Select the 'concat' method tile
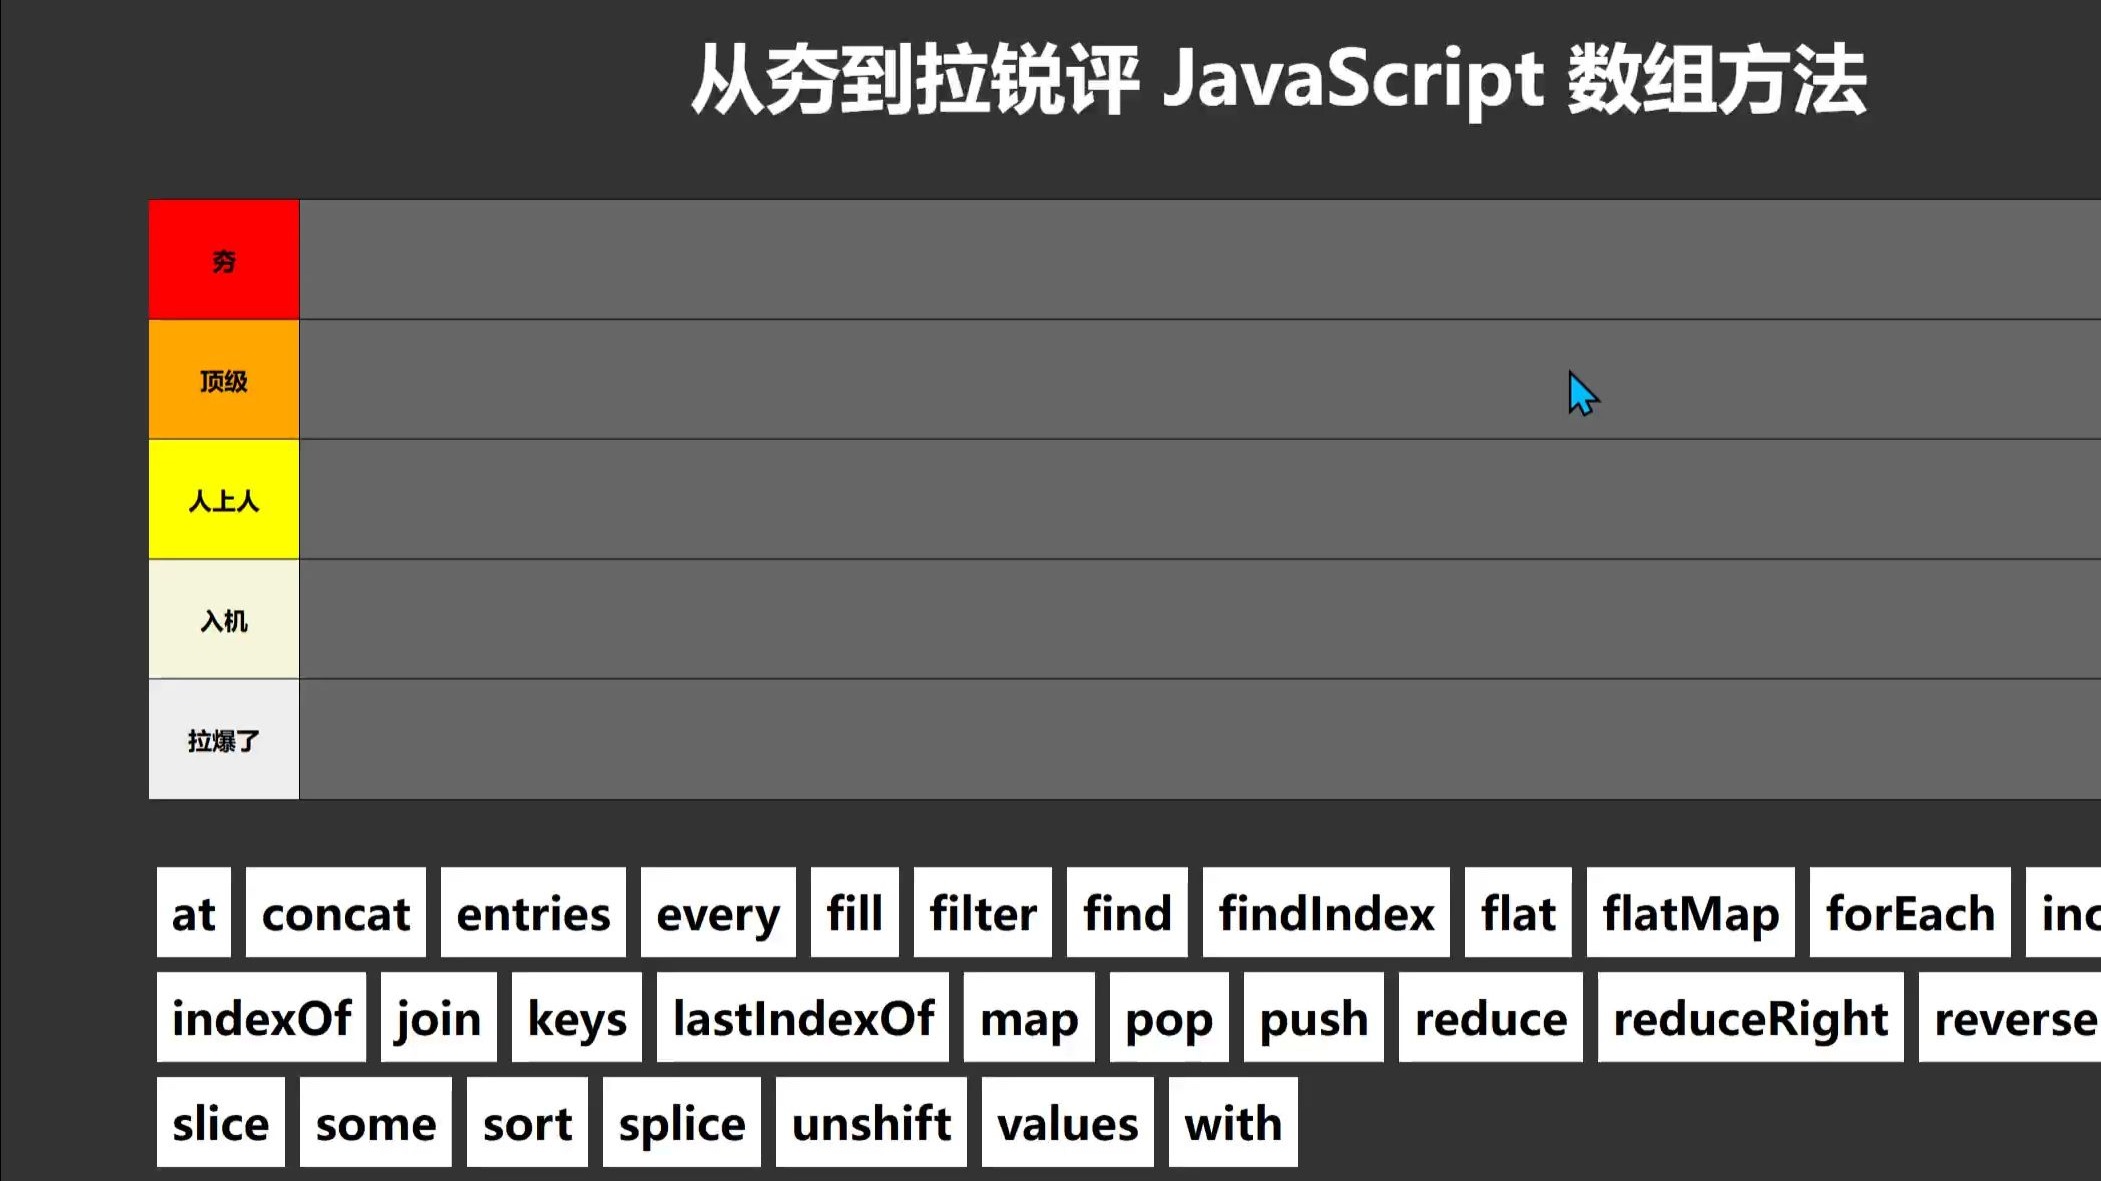The height and width of the screenshot is (1181, 2101). [335, 913]
